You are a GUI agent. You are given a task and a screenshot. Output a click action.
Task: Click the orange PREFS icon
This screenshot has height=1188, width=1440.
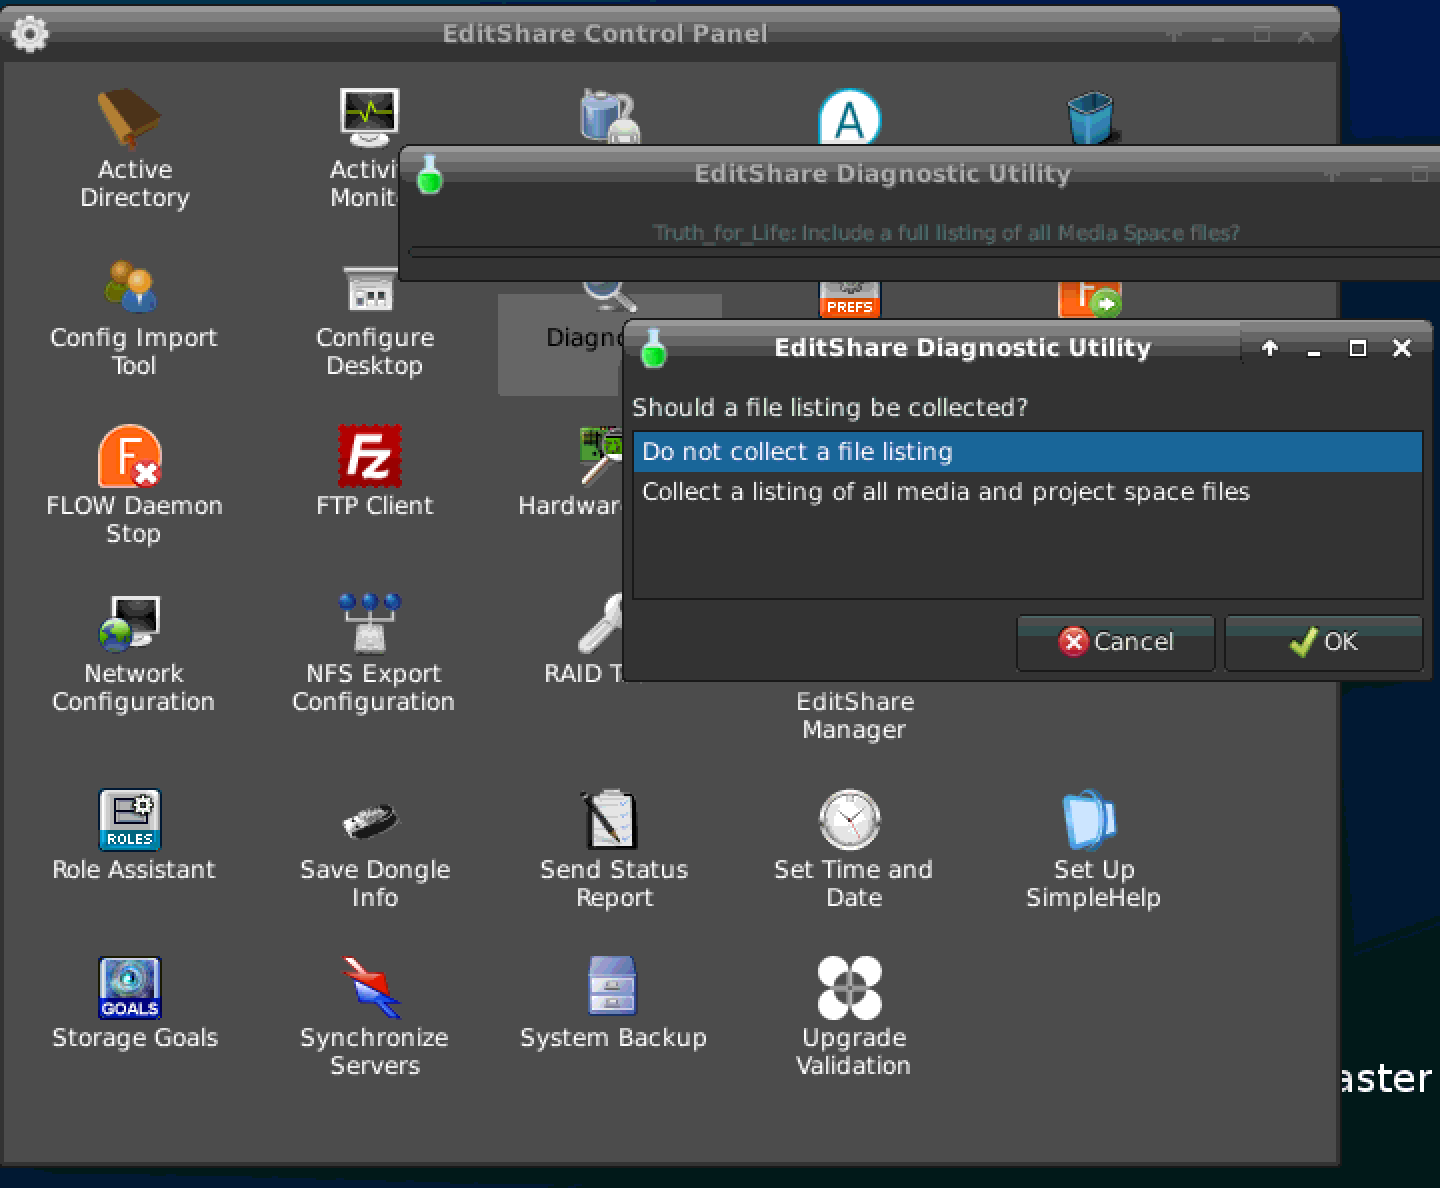point(850,299)
